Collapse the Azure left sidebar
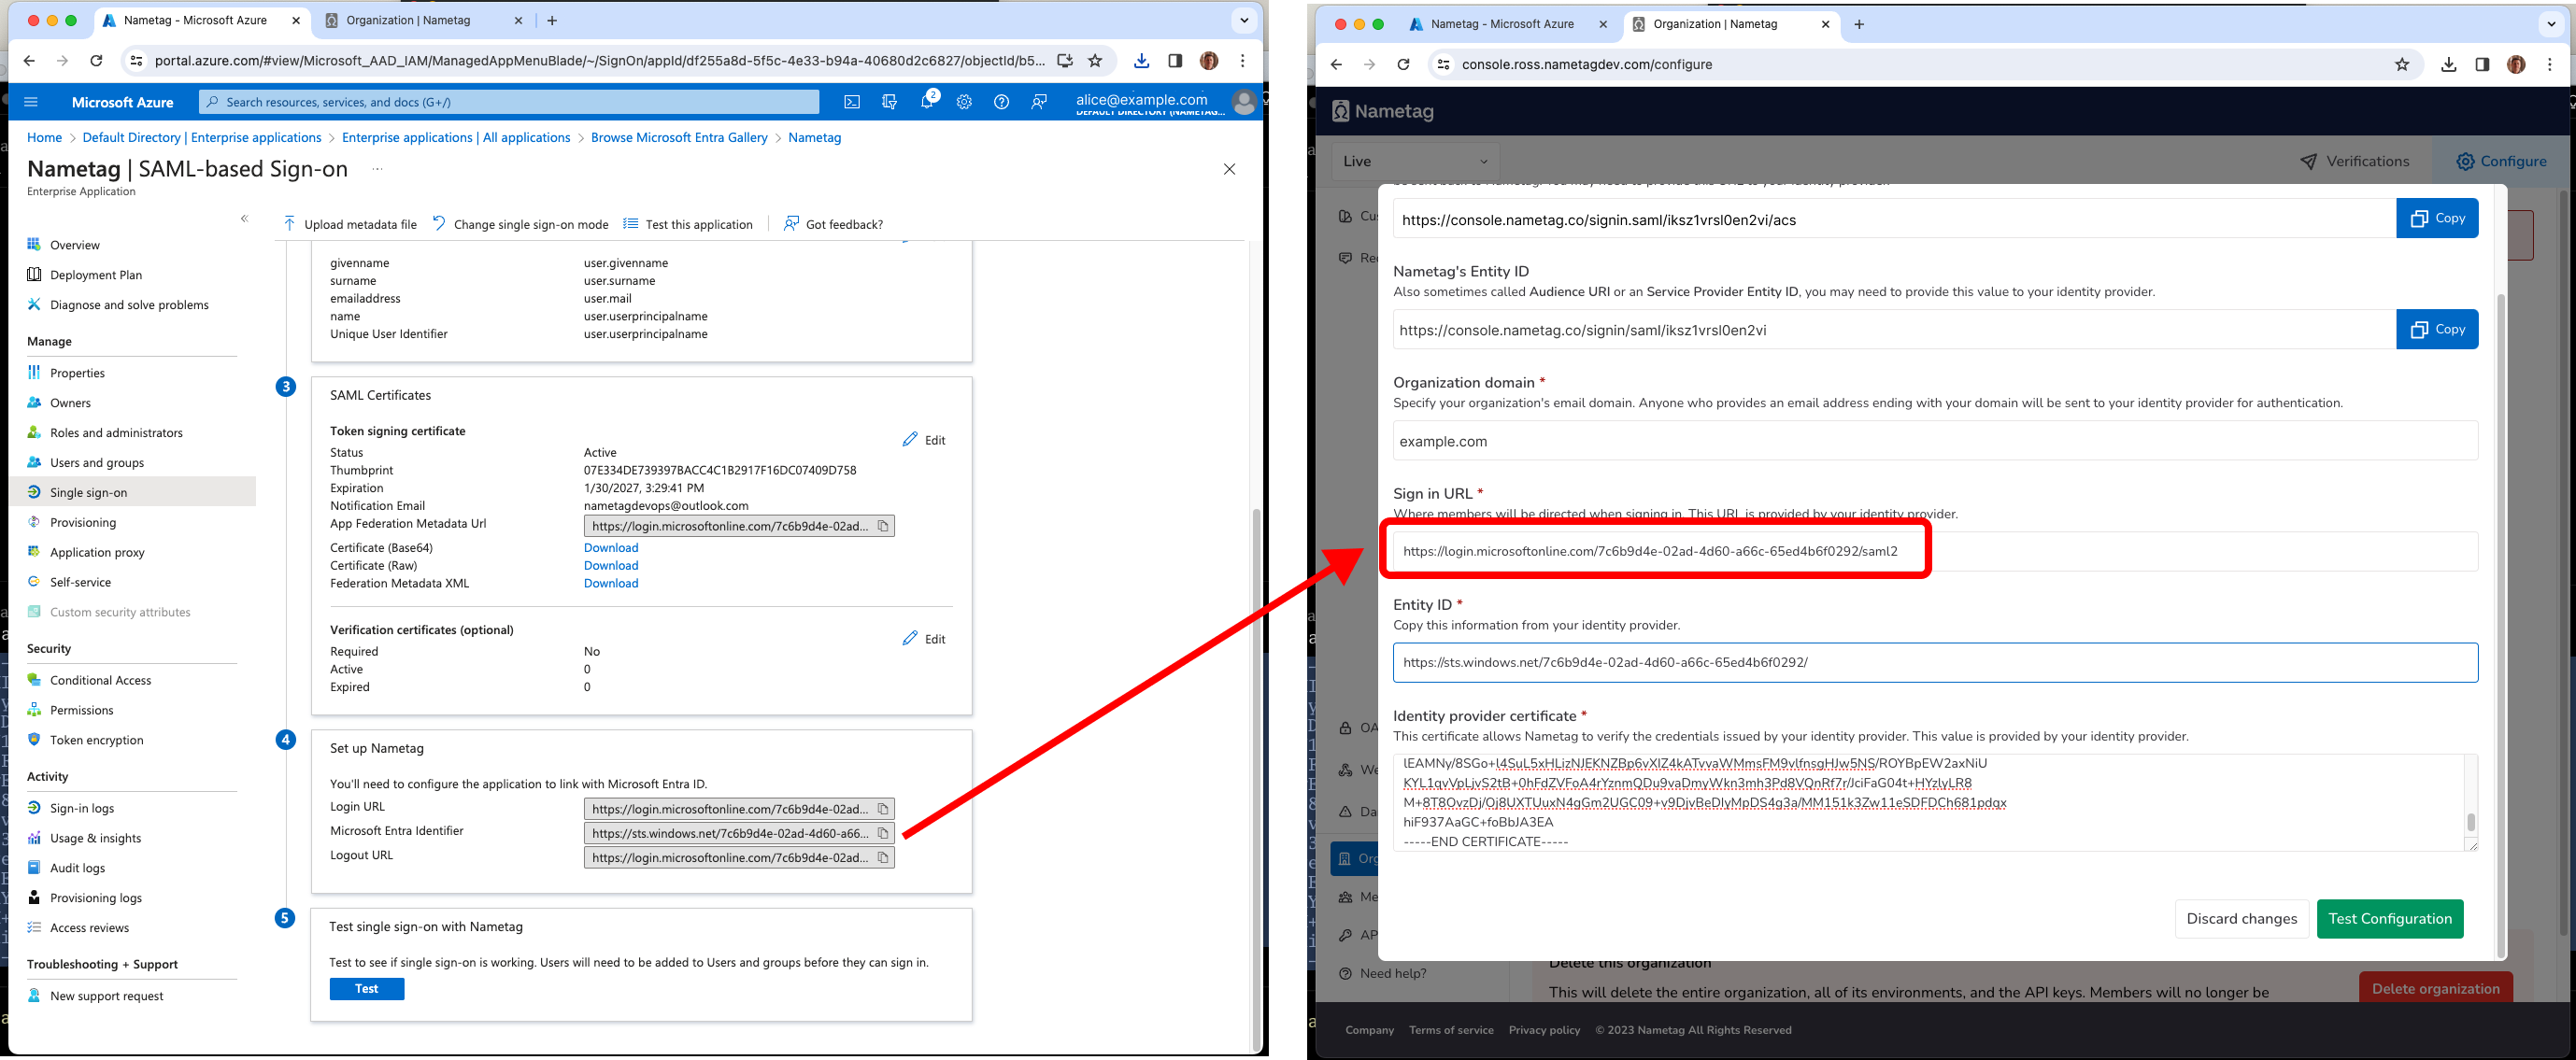 pyautogui.click(x=244, y=219)
